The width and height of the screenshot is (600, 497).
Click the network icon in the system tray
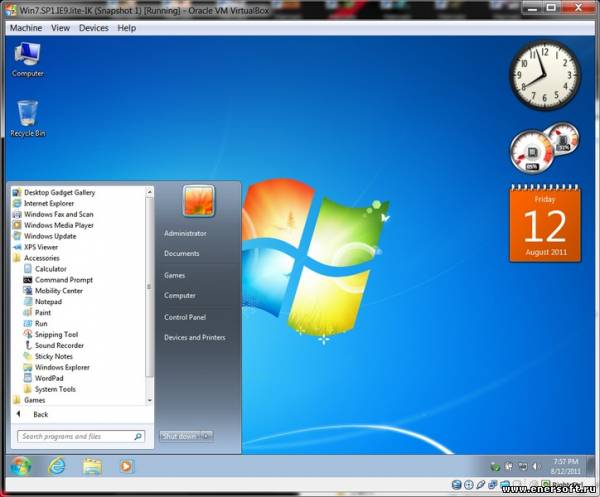point(522,466)
